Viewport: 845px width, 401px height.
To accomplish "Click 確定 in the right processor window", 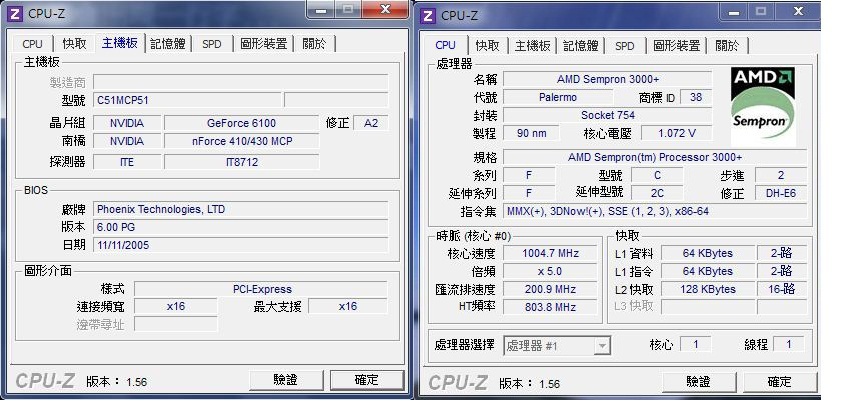I will coord(779,382).
